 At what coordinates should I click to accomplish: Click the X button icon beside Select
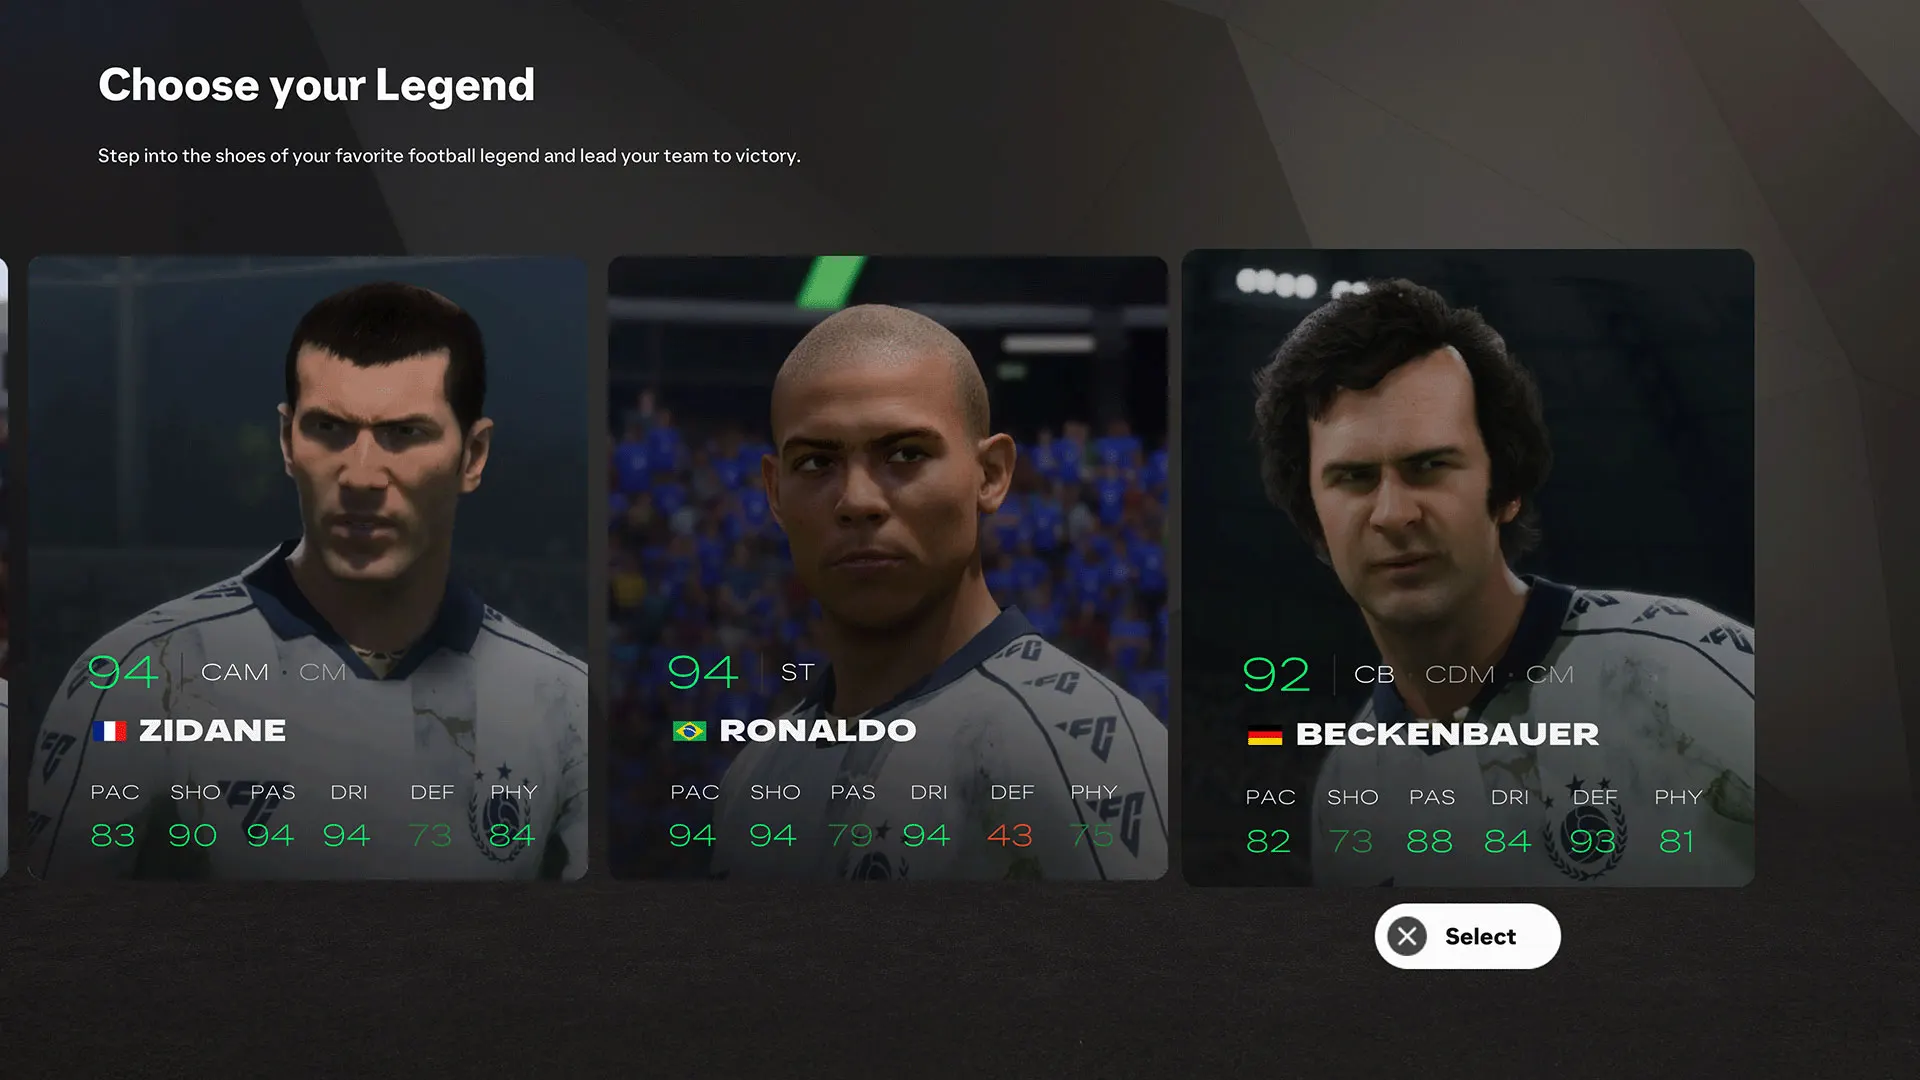pyautogui.click(x=1407, y=936)
